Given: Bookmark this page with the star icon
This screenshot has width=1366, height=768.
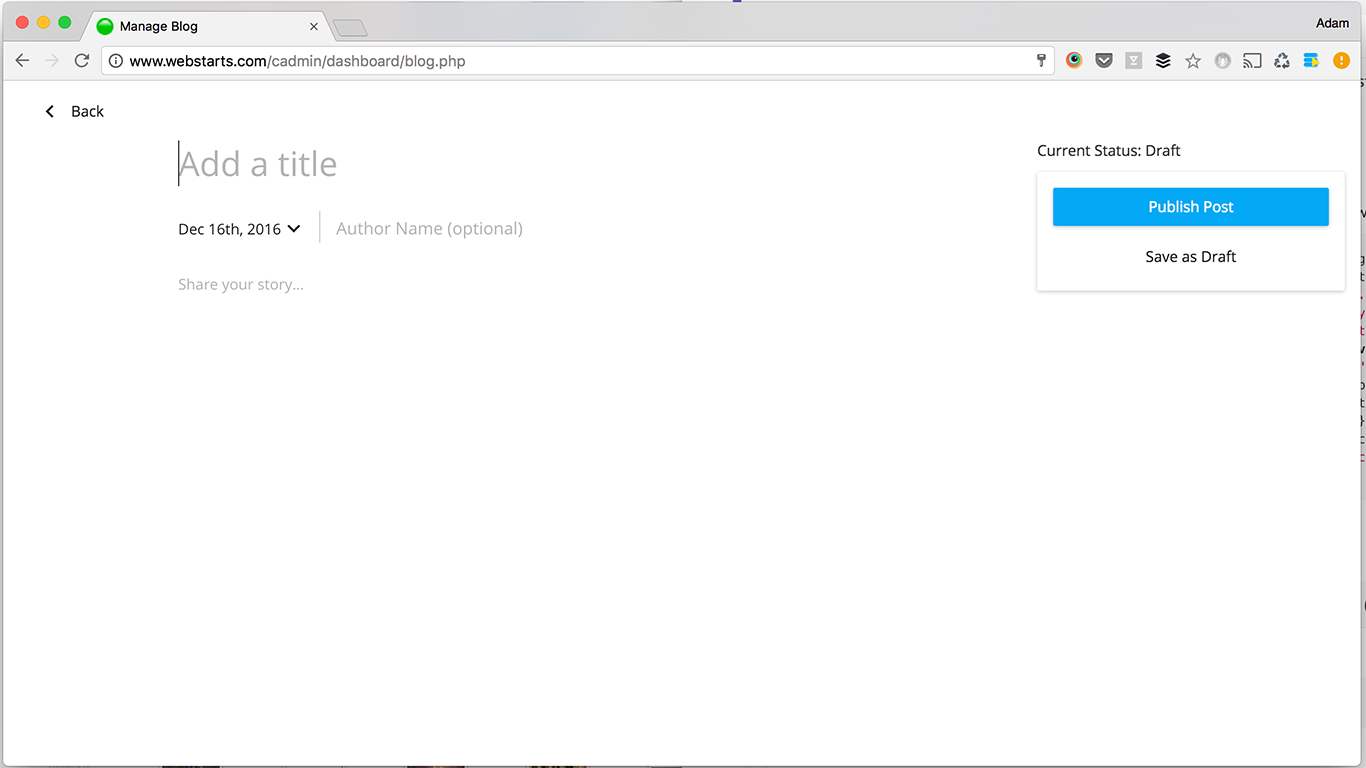Looking at the screenshot, I should (x=1192, y=60).
